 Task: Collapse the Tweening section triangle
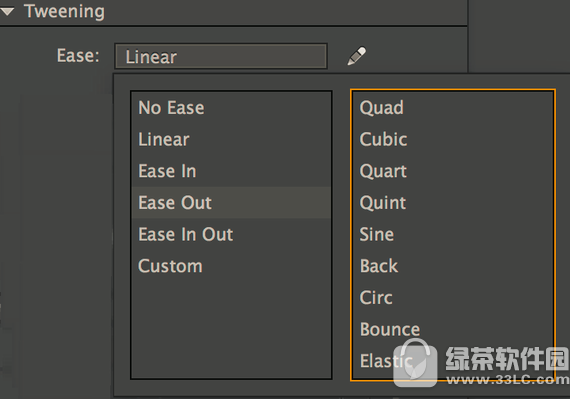[x=7, y=12]
